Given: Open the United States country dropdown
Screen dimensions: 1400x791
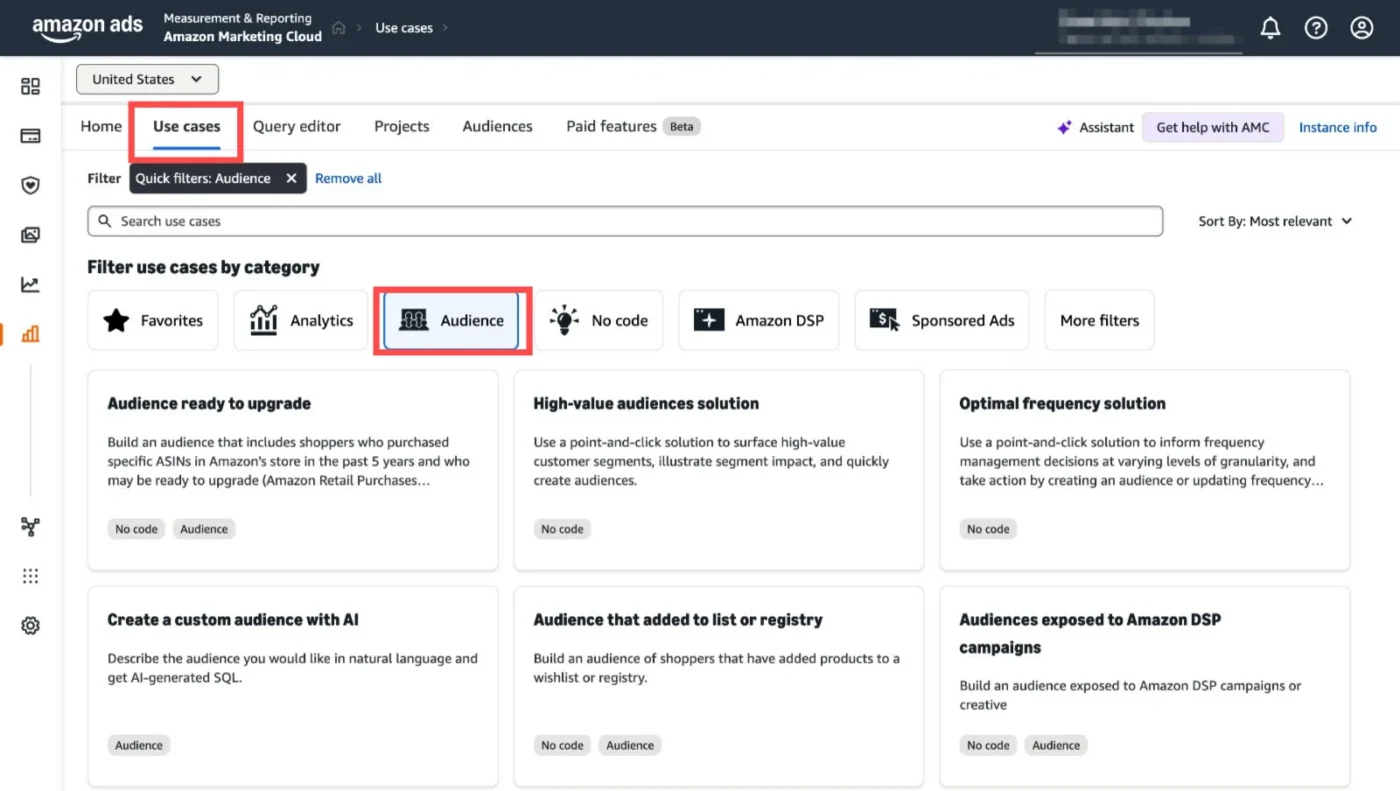Looking at the screenshot, I should pos(147,79).
